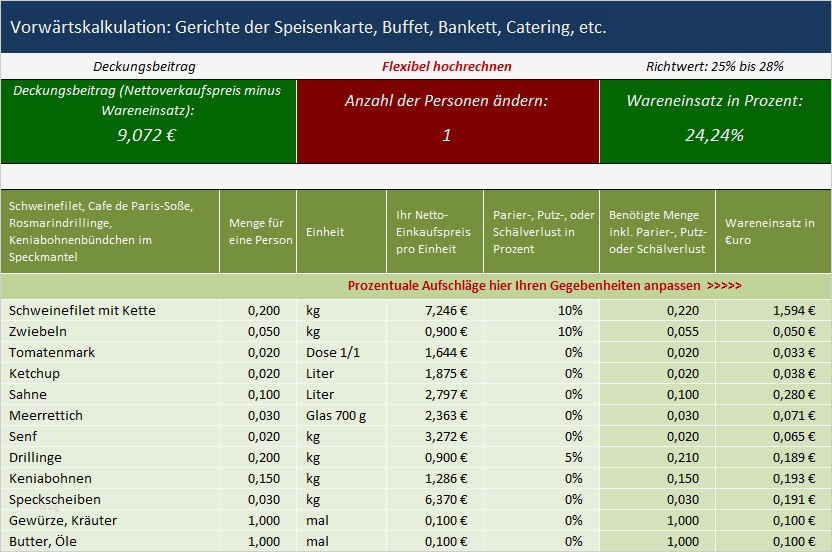This screenshot has width=832, height=552.
Task: Select the Butter, Öle cell
Action: 110,541
